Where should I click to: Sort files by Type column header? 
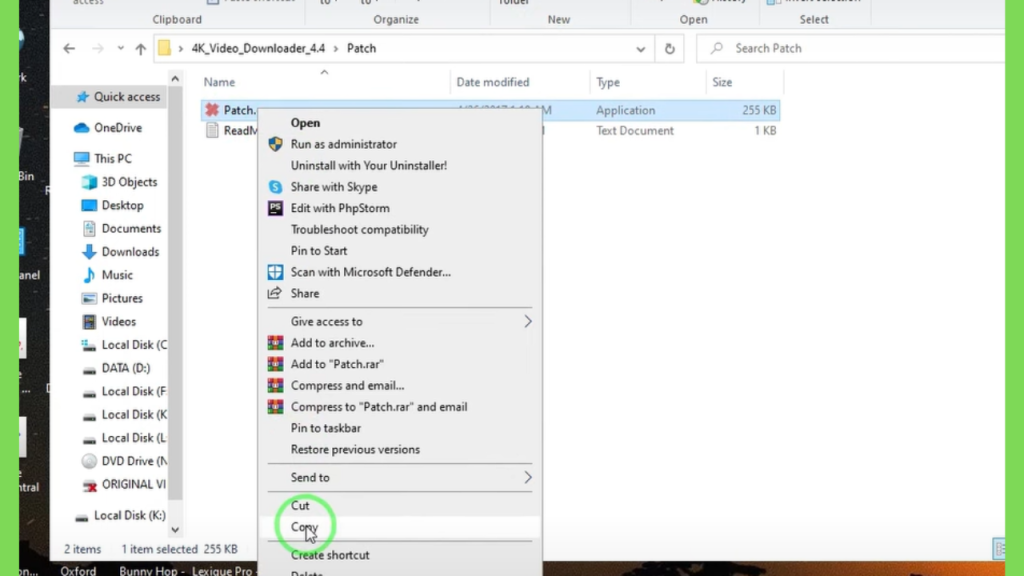[607, 82]
